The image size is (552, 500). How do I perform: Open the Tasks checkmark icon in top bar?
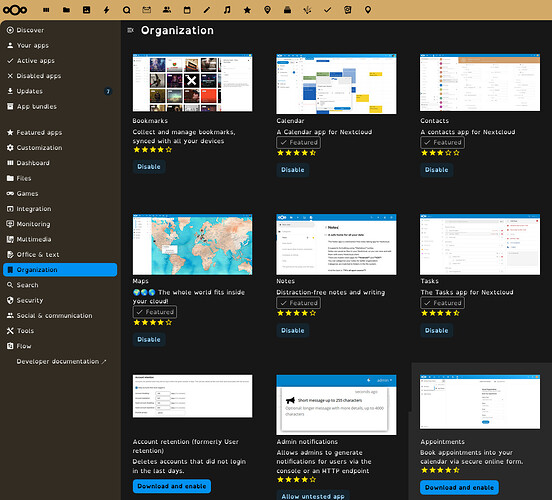click(327, 10)
